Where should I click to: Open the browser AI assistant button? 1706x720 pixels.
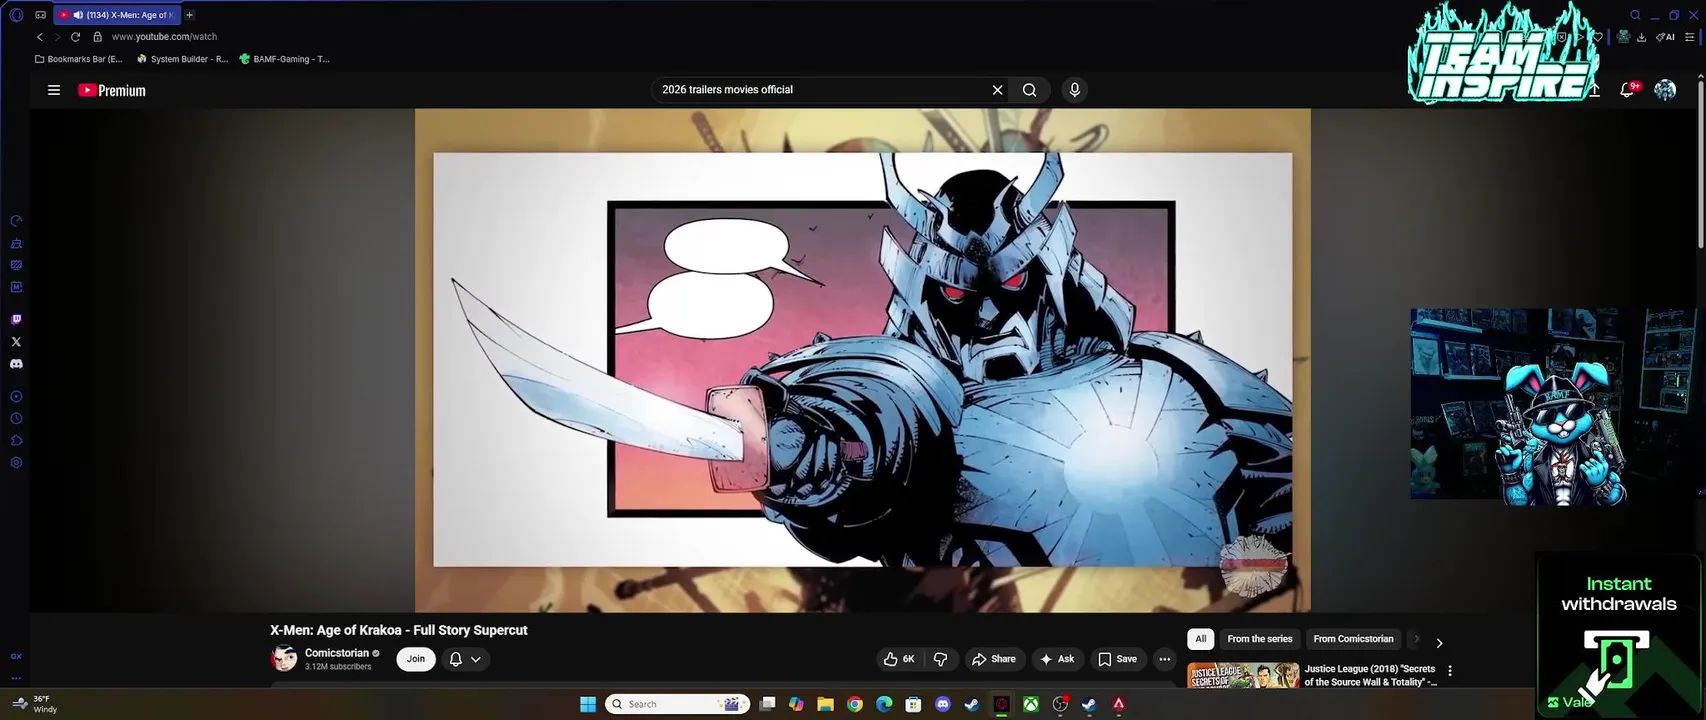pos(1665,37)
